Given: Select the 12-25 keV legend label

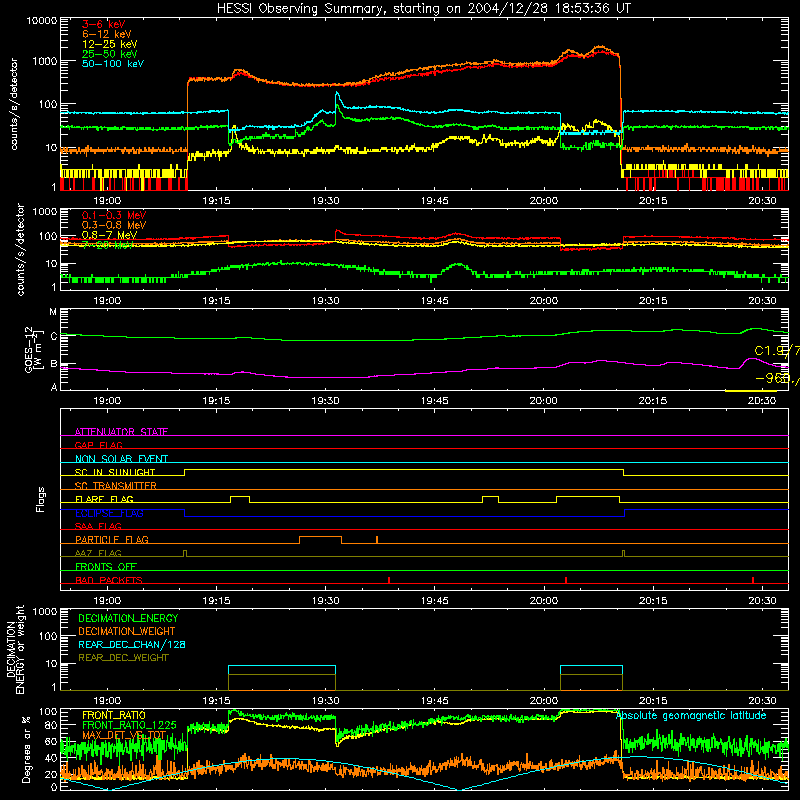Looking at the screenshot, I should [x=109, y=44].
